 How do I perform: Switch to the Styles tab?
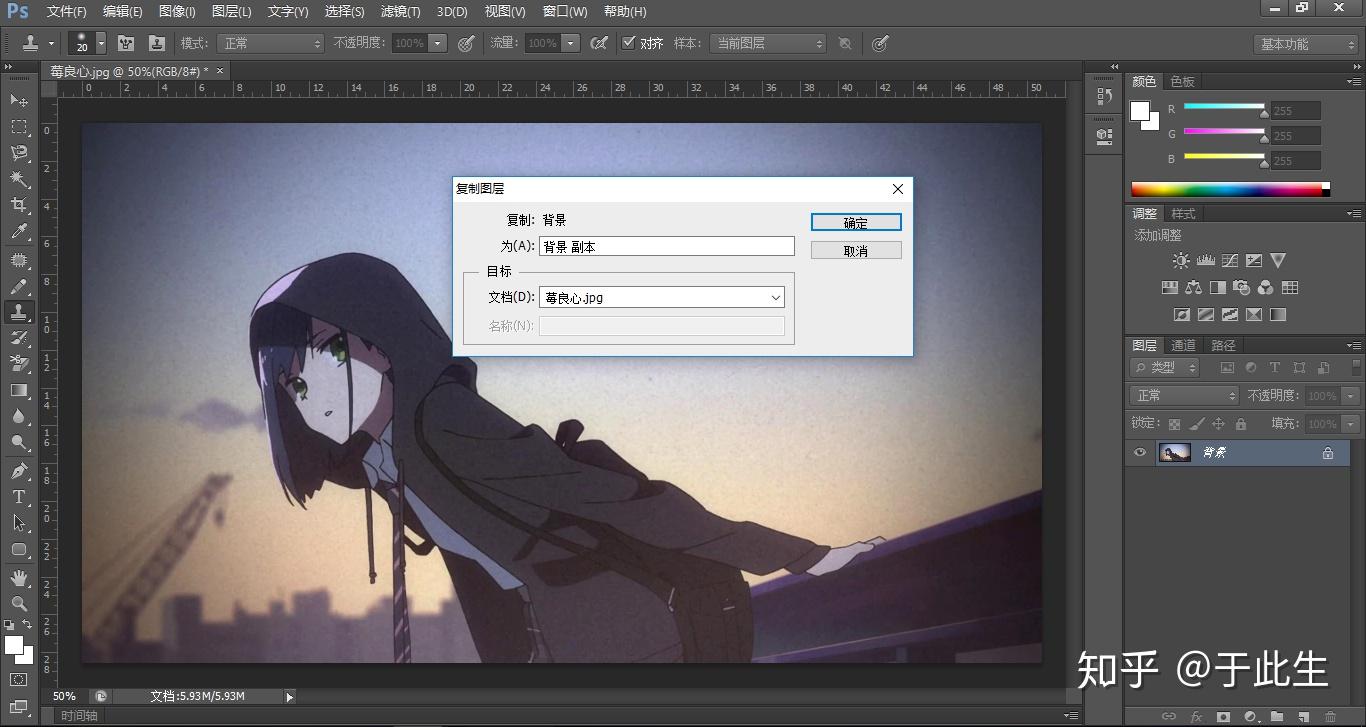[x=1184, y=213]
